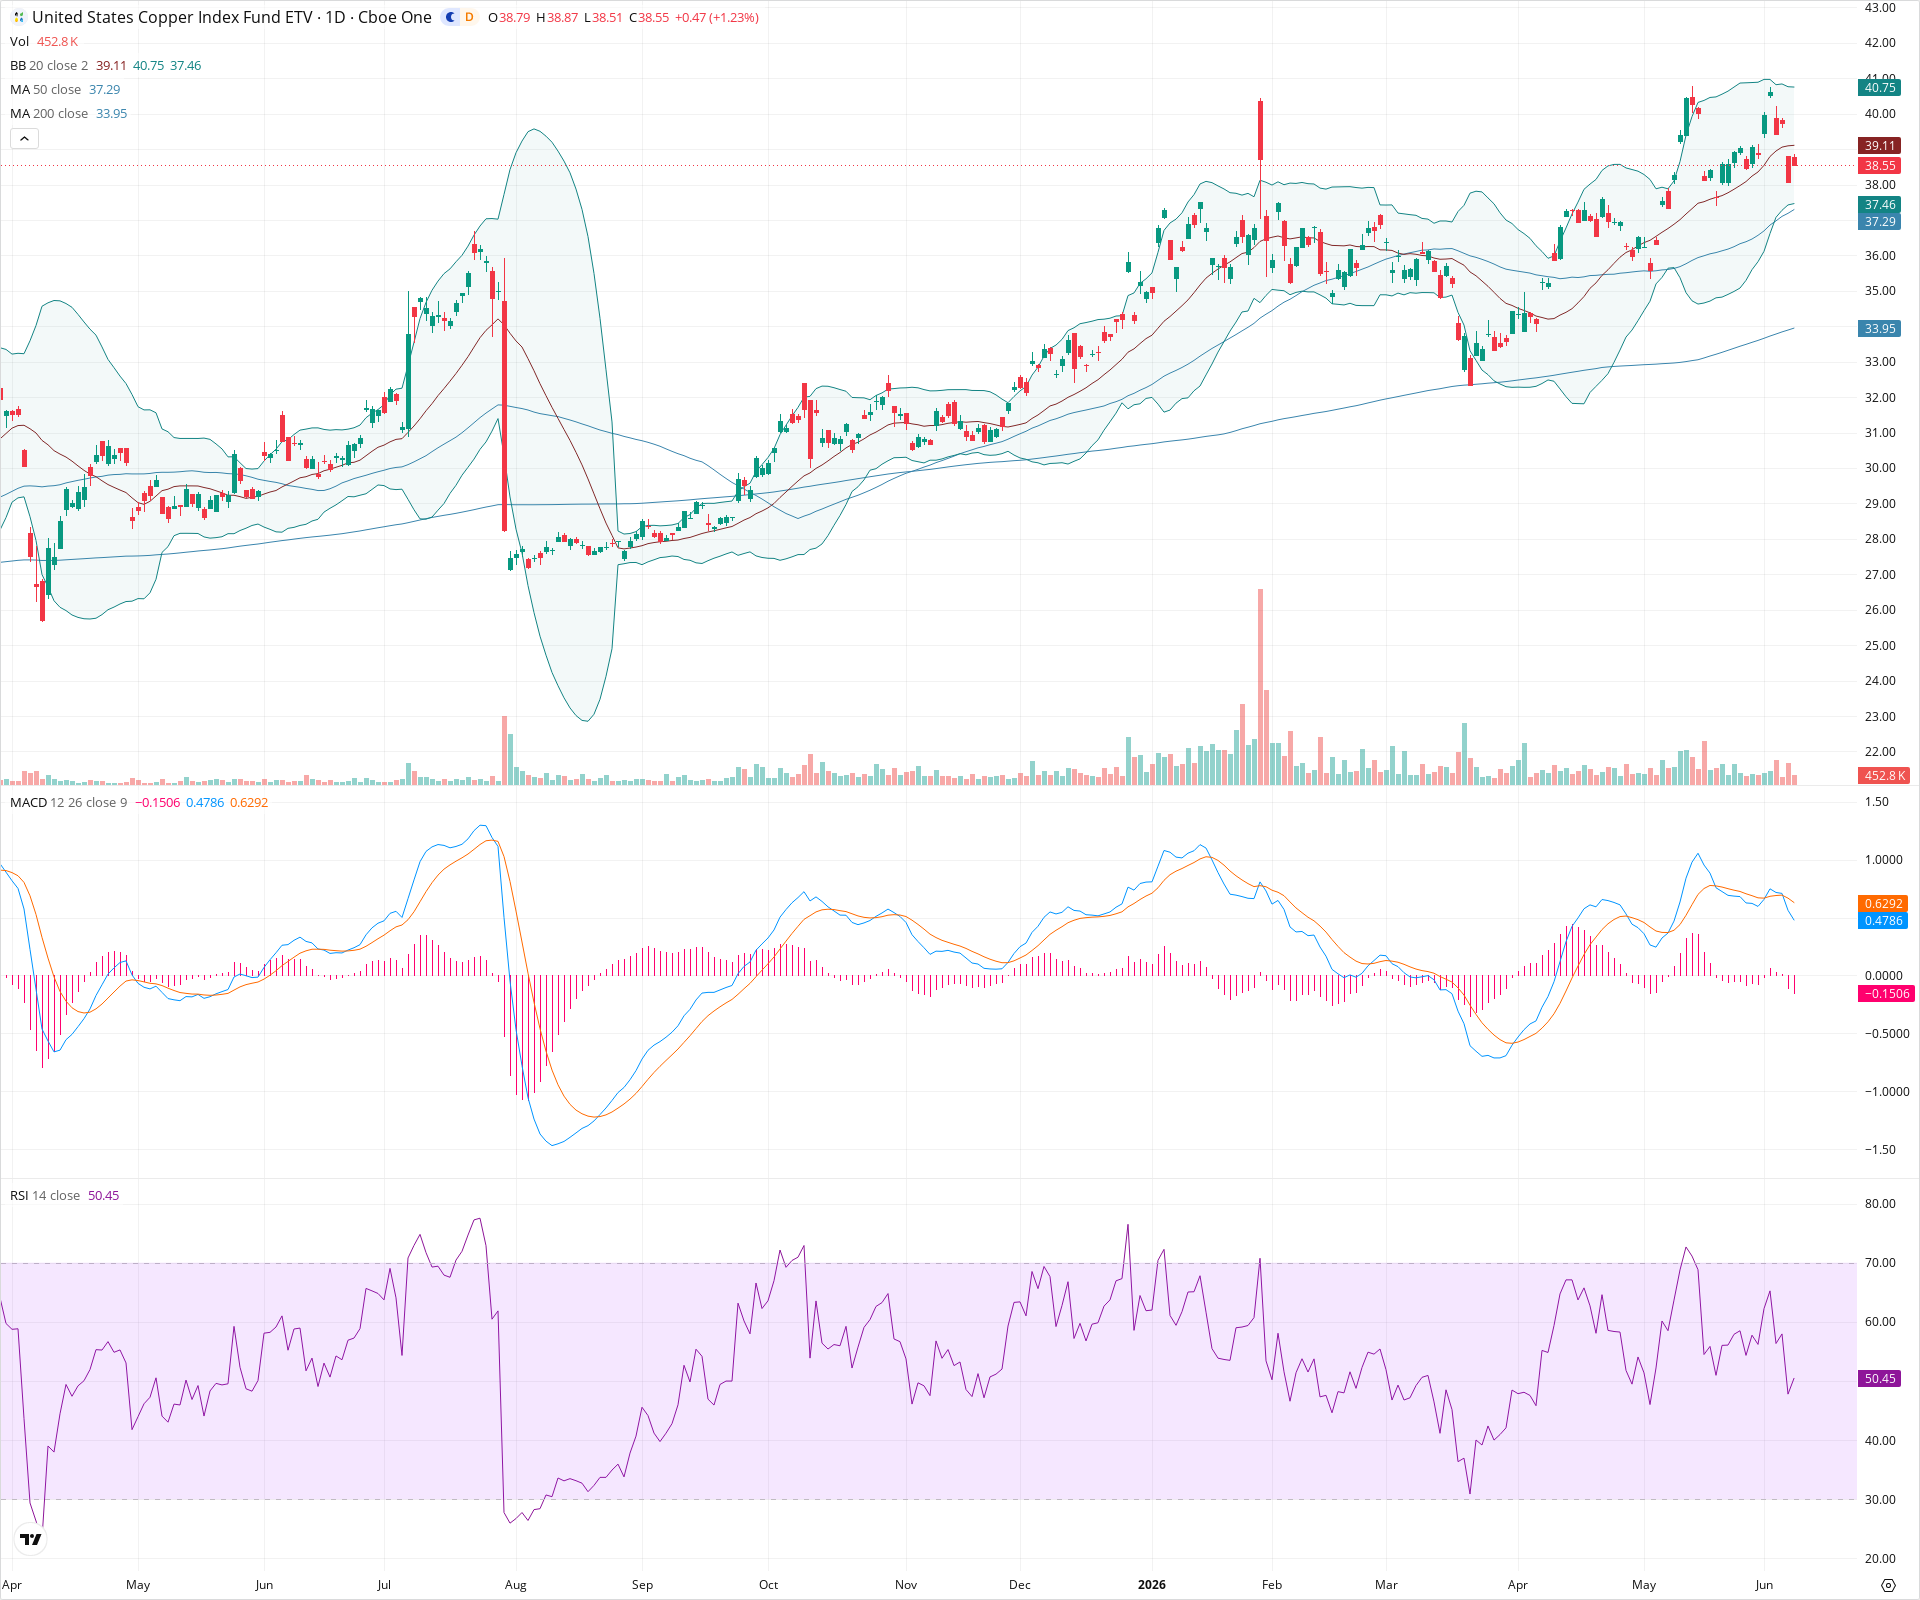Click the copper fund symbol logo icon
This screenshot has height=1600, width=1920.
pyautogui.click(x=18, y=17)
